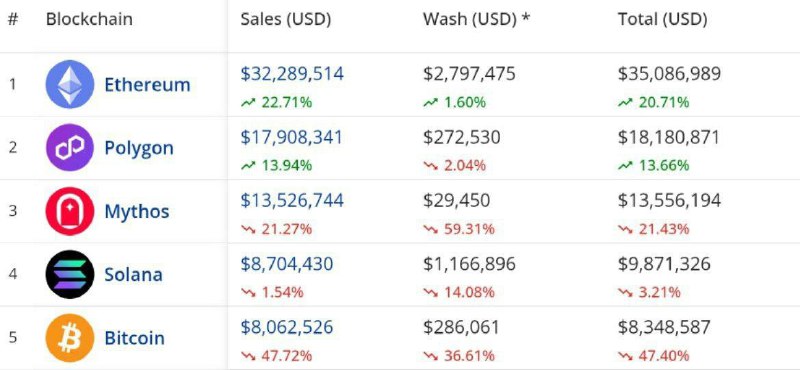Sort by Sales (USD) column header

click(286, 19)
